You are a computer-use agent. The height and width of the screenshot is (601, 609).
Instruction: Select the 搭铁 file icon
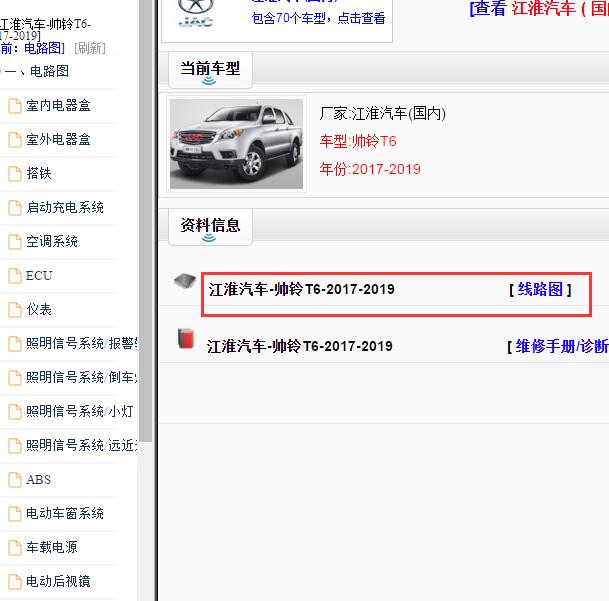click(x=15, y=174)
